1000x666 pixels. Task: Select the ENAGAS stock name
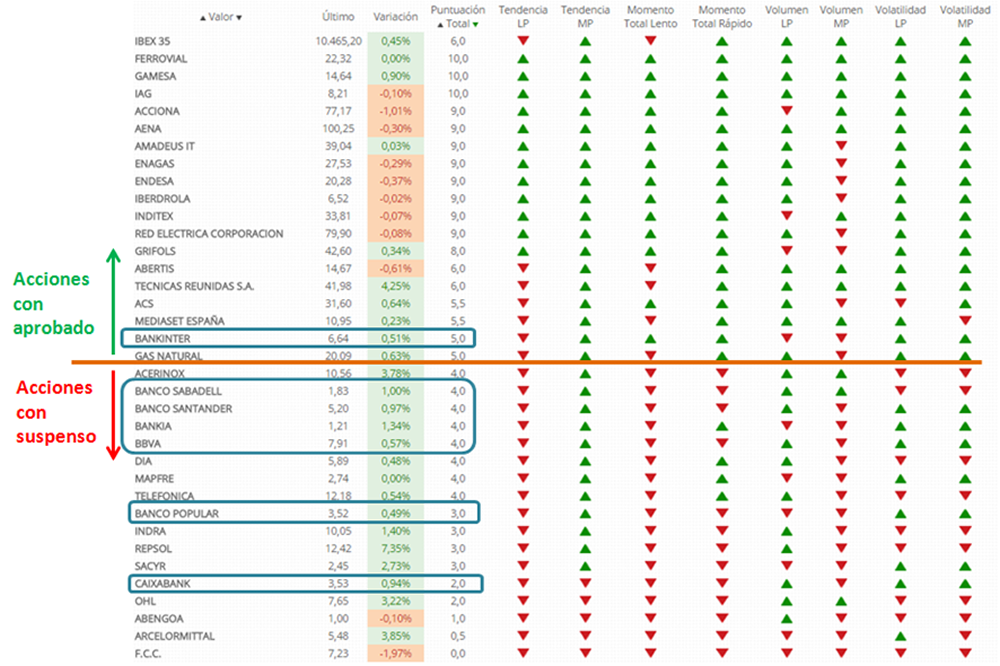click(154, 163)
